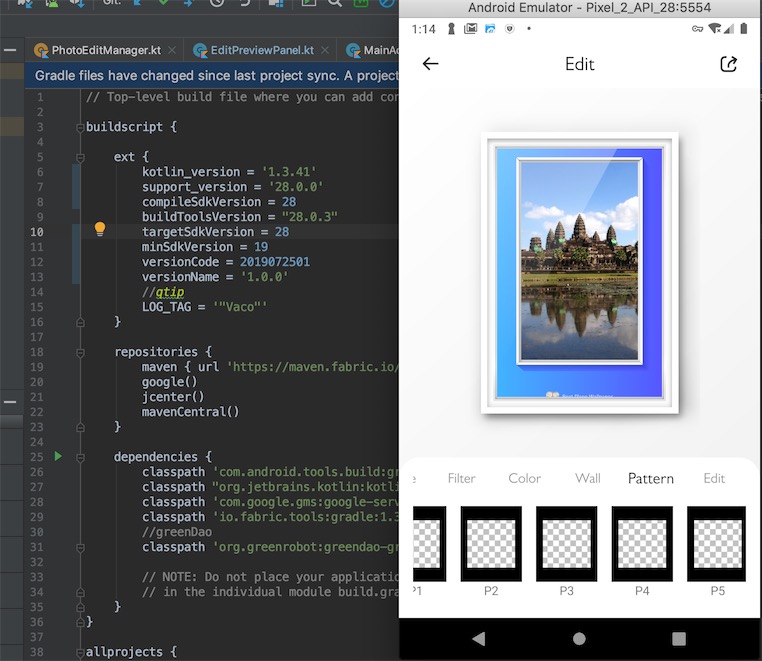The height and width of the screenshot is (661, 762).
Task: Click the Git update project blue arrow
Action: point(138,2)
